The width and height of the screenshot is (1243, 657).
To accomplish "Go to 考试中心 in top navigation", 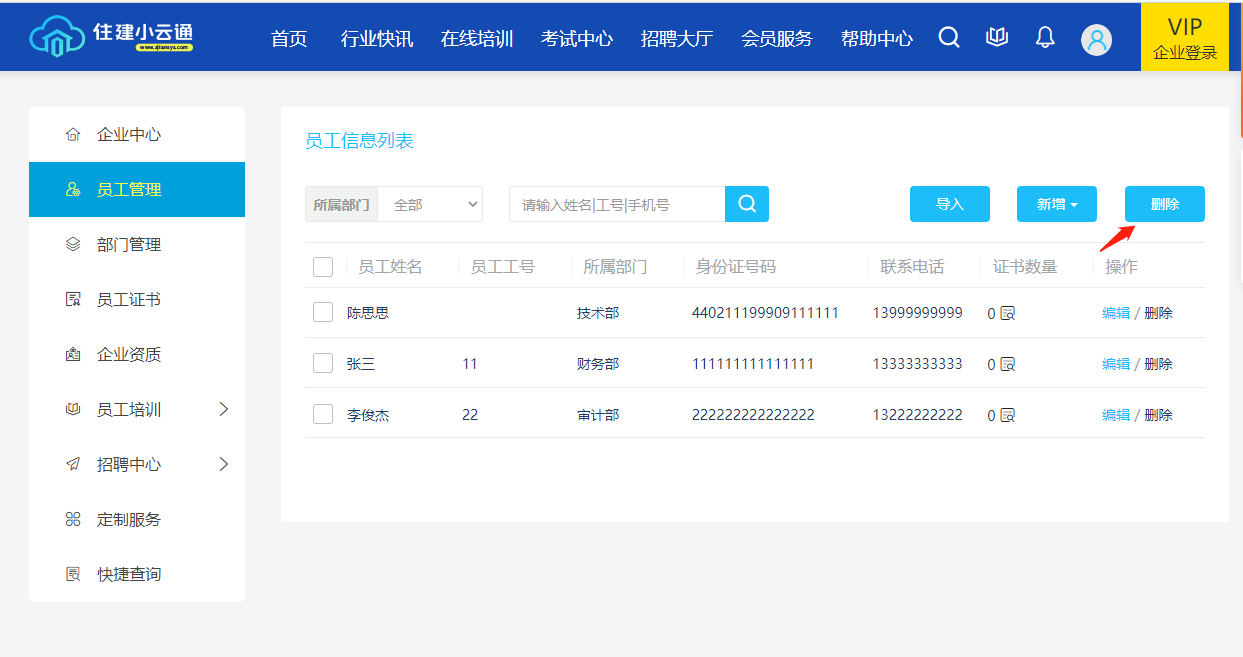I will 577,39.
